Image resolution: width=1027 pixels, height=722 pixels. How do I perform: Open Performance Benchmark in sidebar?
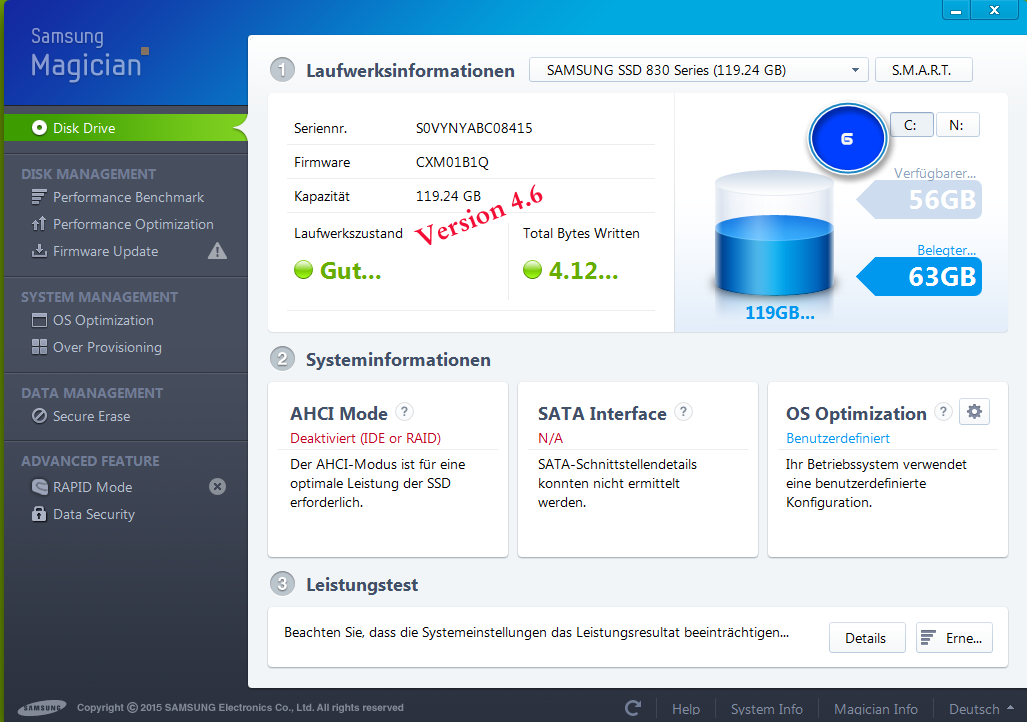[128, 197]
